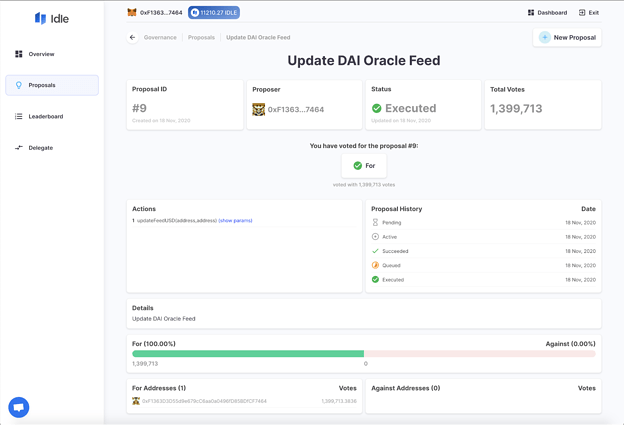Click the Active history icon

[x=375, y=237]
